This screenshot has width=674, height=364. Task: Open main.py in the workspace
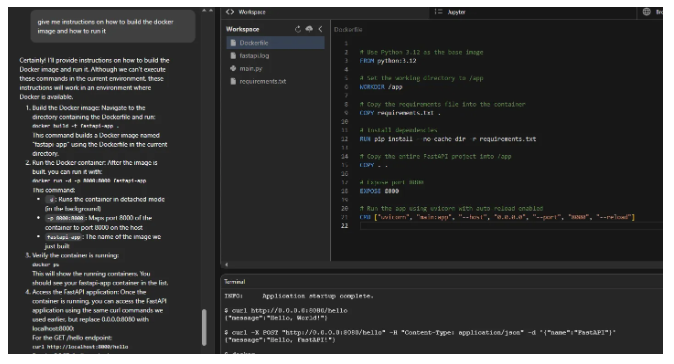(251, 69)
